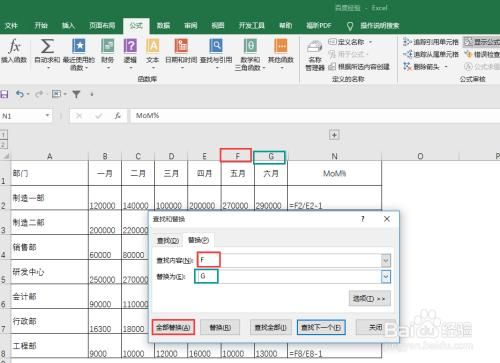The image size is (500, 363).
Task: Click the dialog help question mark
Action: 363,219
